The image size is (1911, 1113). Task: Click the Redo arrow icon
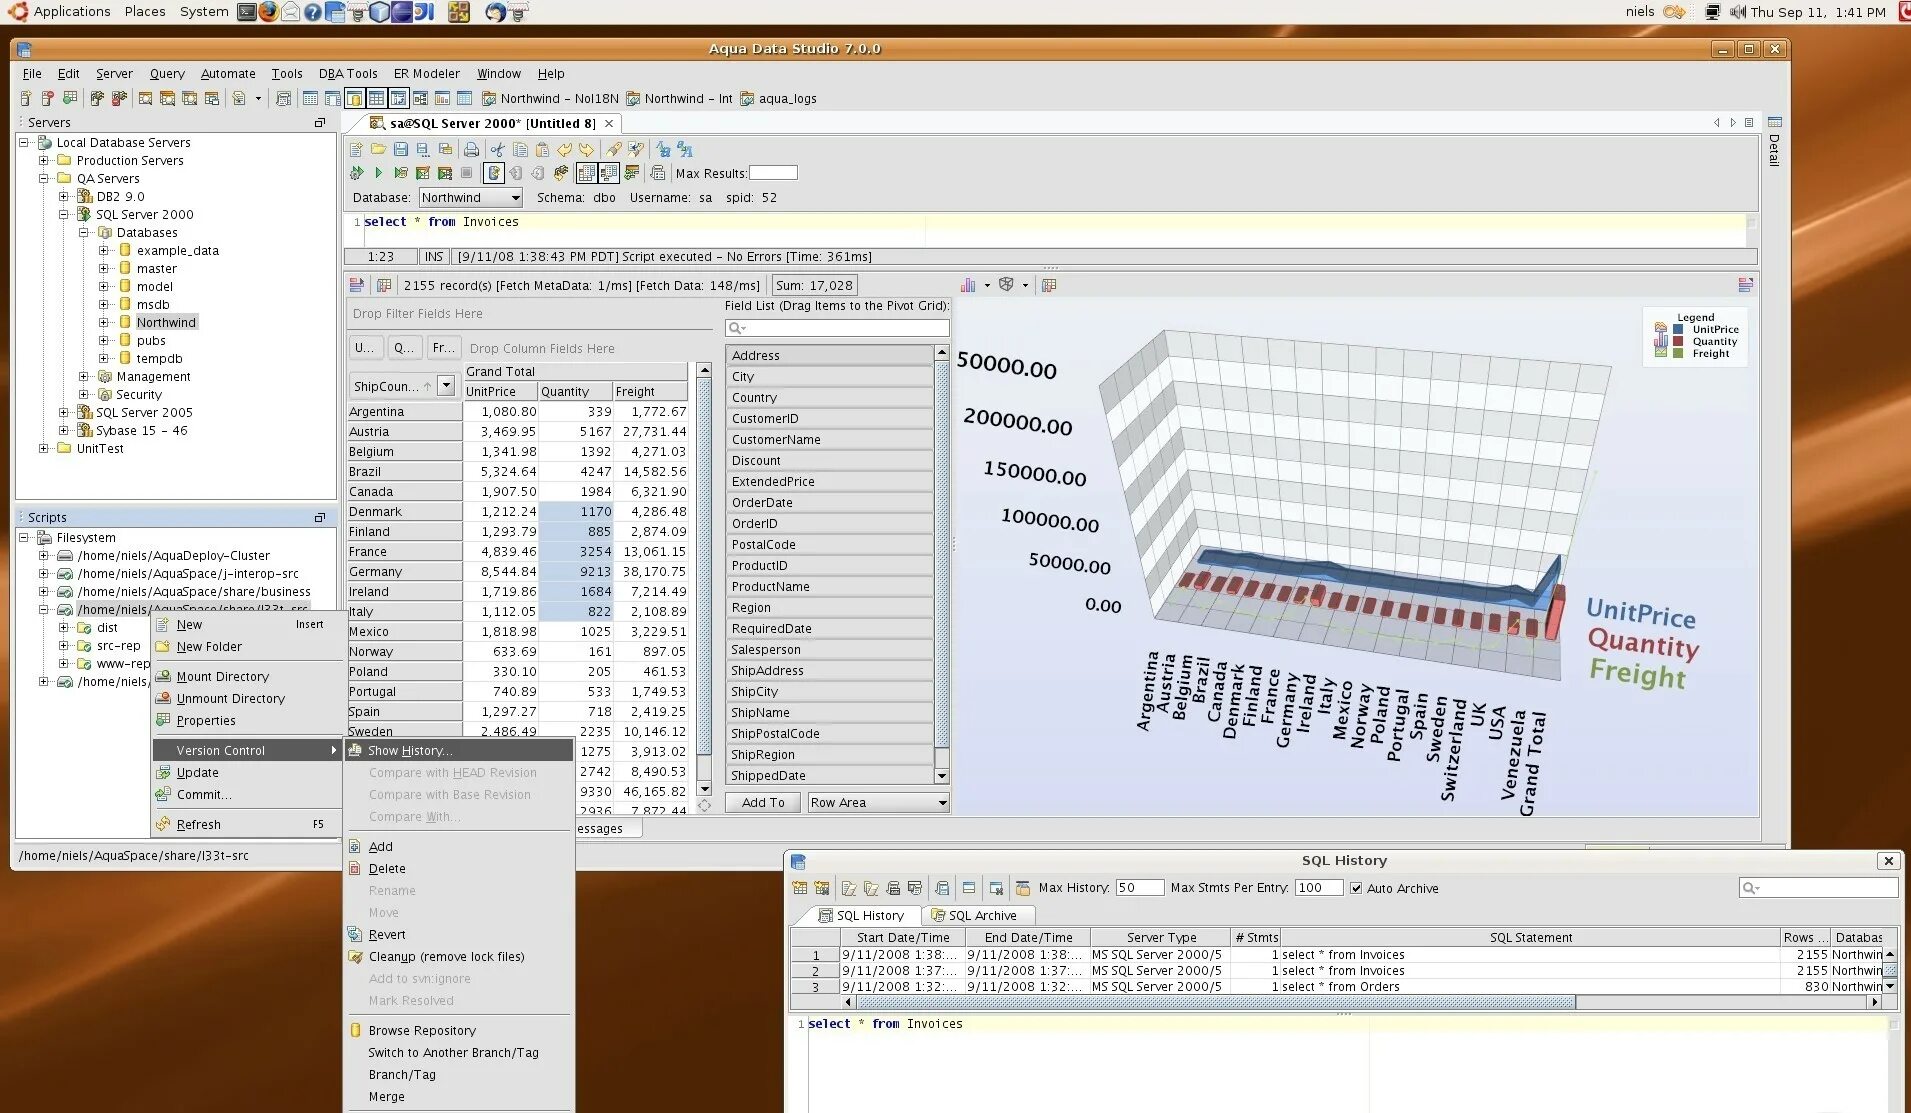587,149
